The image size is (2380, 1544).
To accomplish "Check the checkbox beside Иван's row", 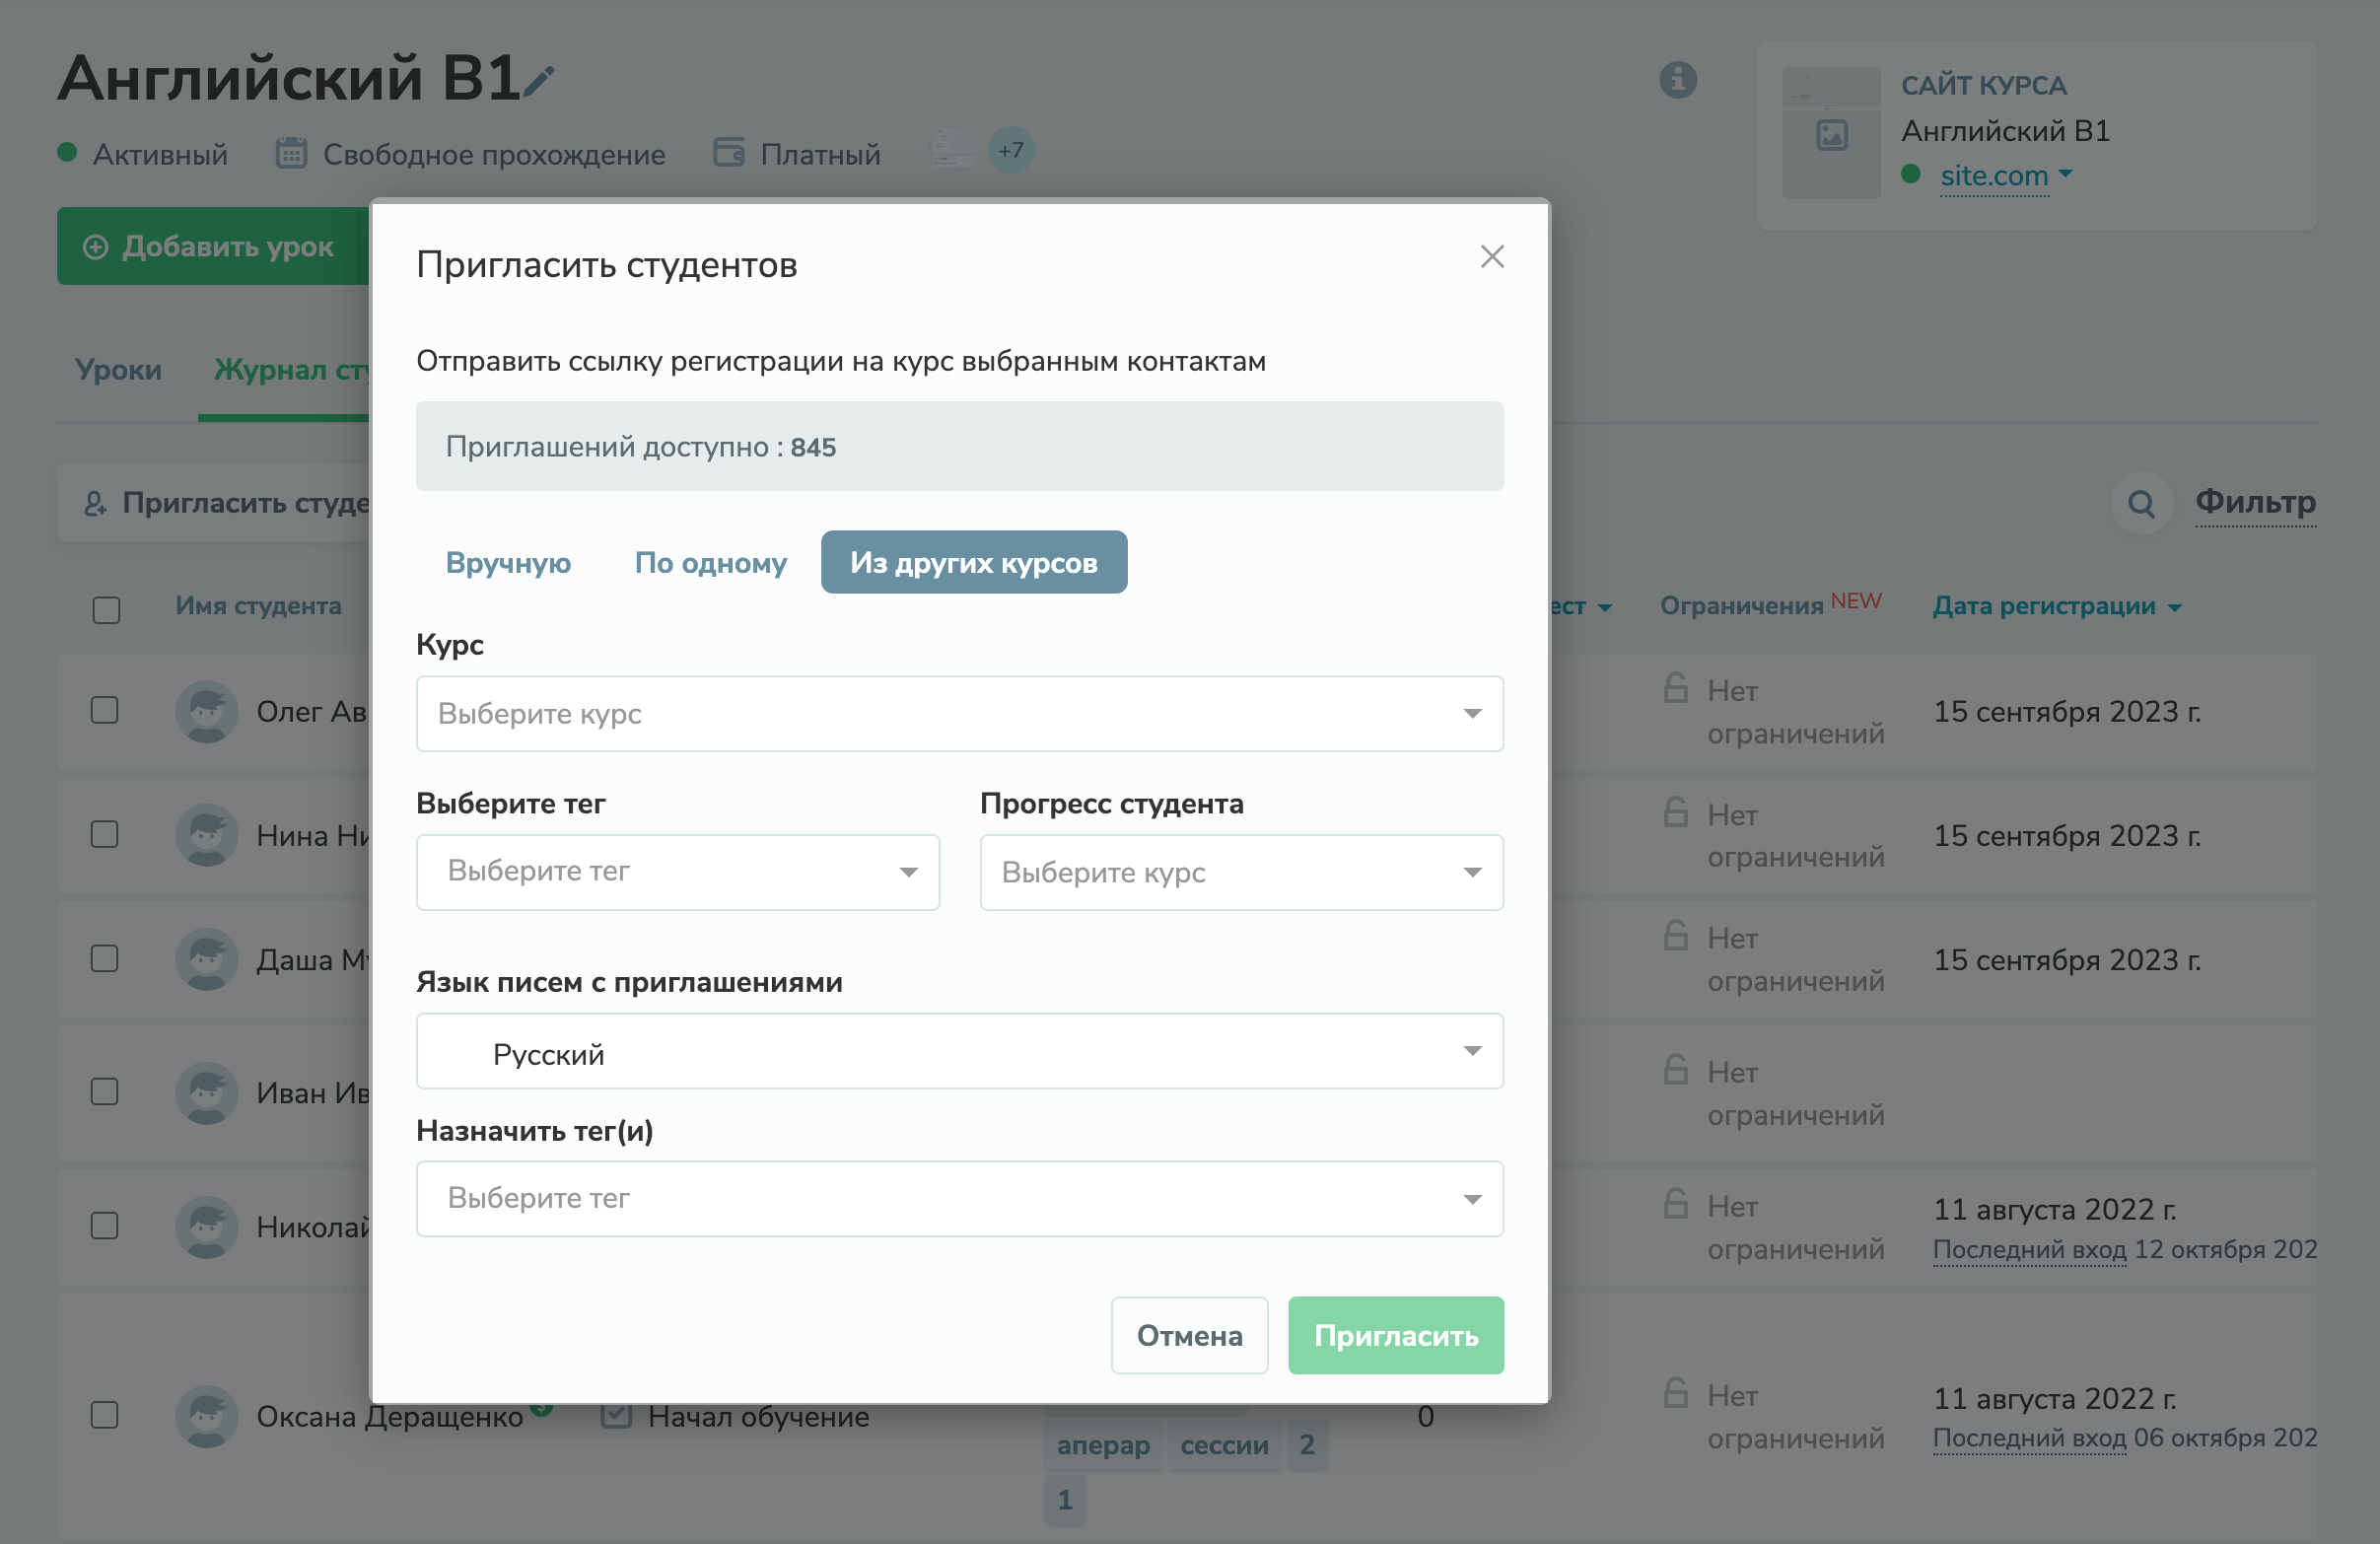I will pyautogui.click(x=104, y=1093).
